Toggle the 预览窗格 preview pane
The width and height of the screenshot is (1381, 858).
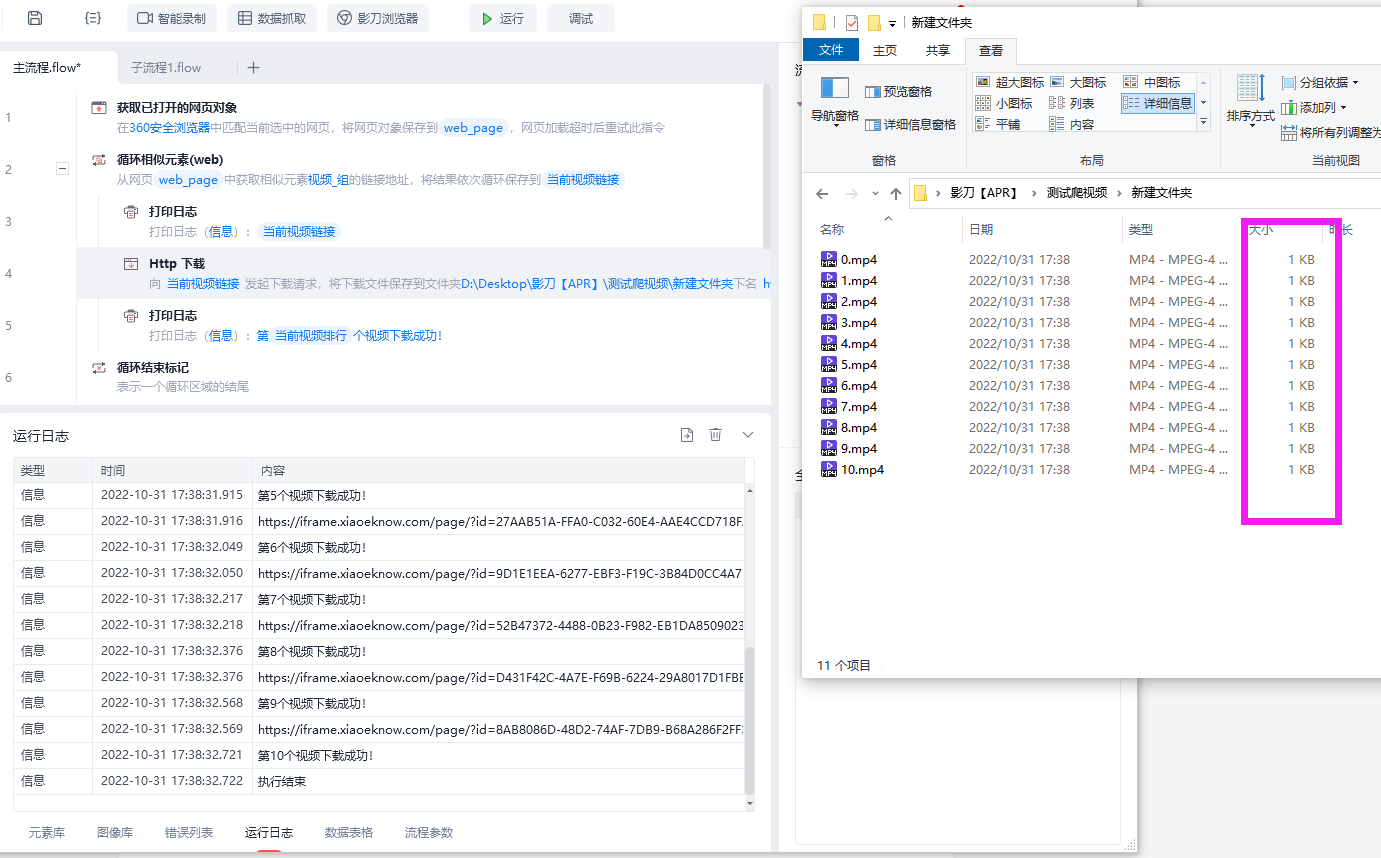tap(898, 91)
